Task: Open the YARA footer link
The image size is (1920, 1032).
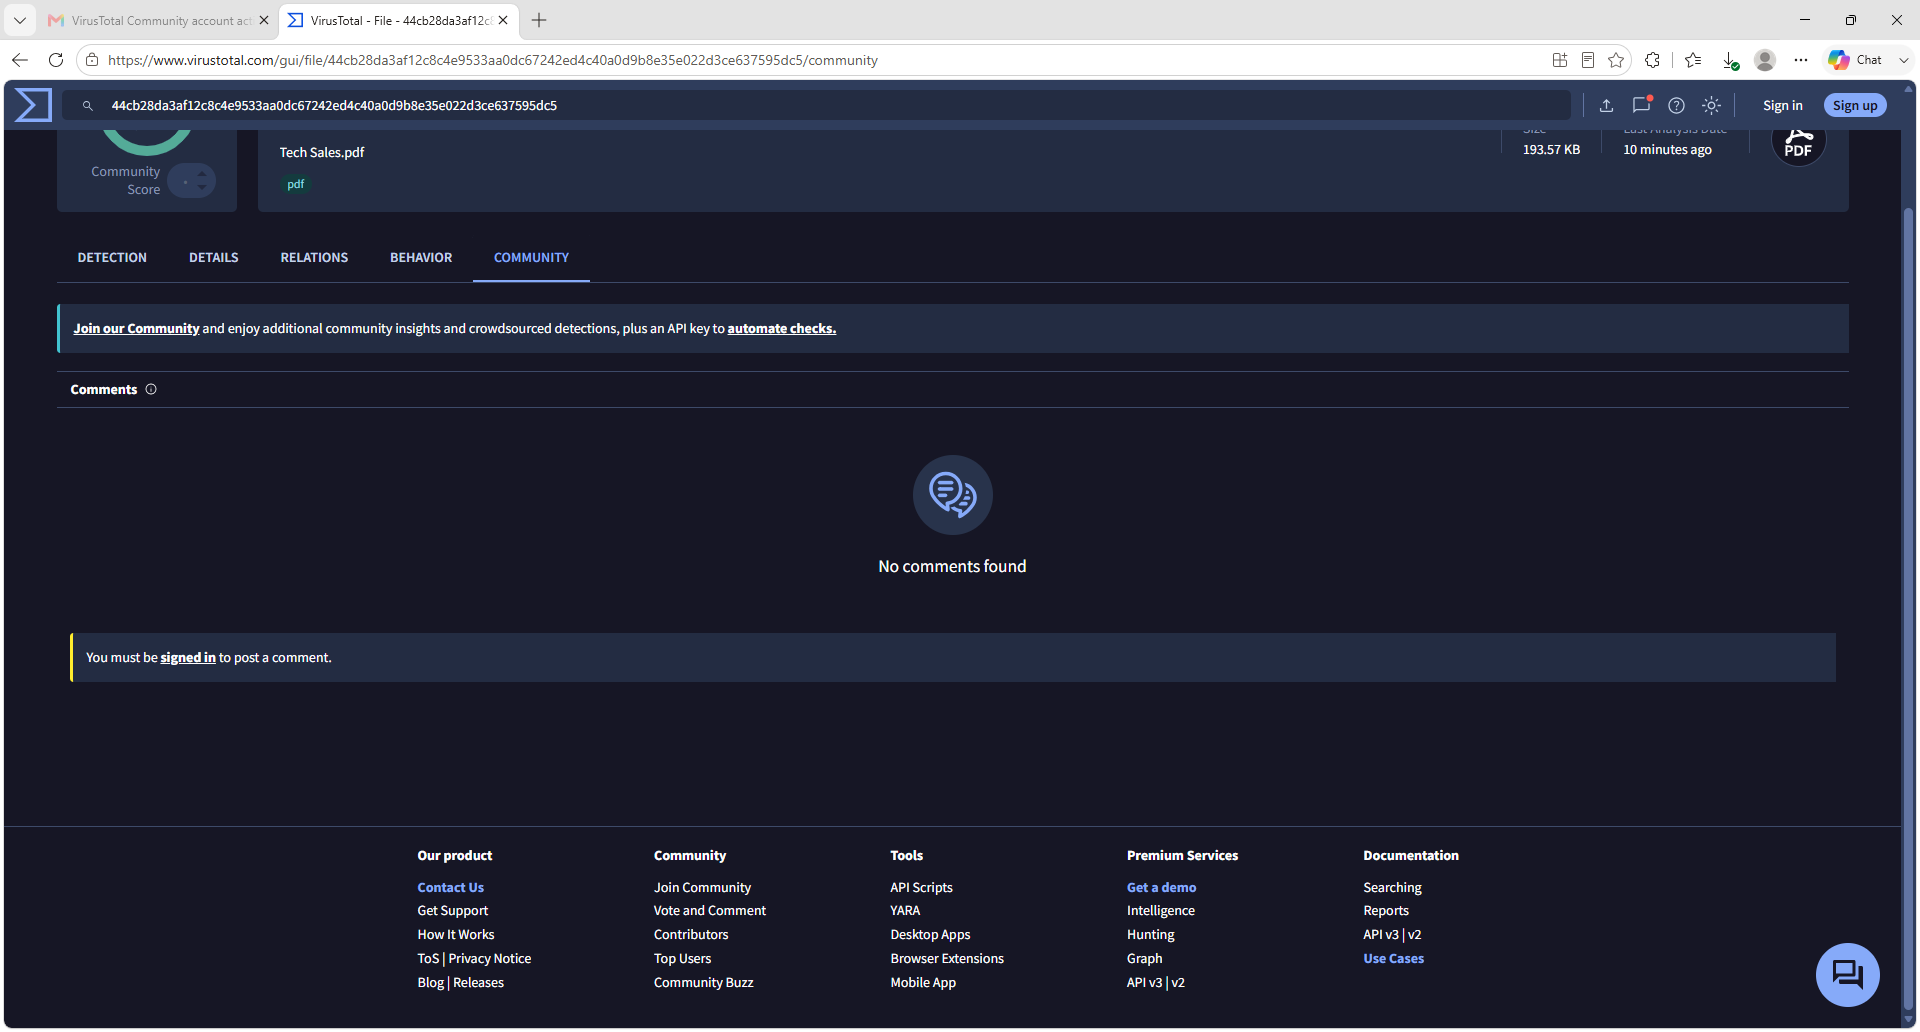Action: pos(905,911)
